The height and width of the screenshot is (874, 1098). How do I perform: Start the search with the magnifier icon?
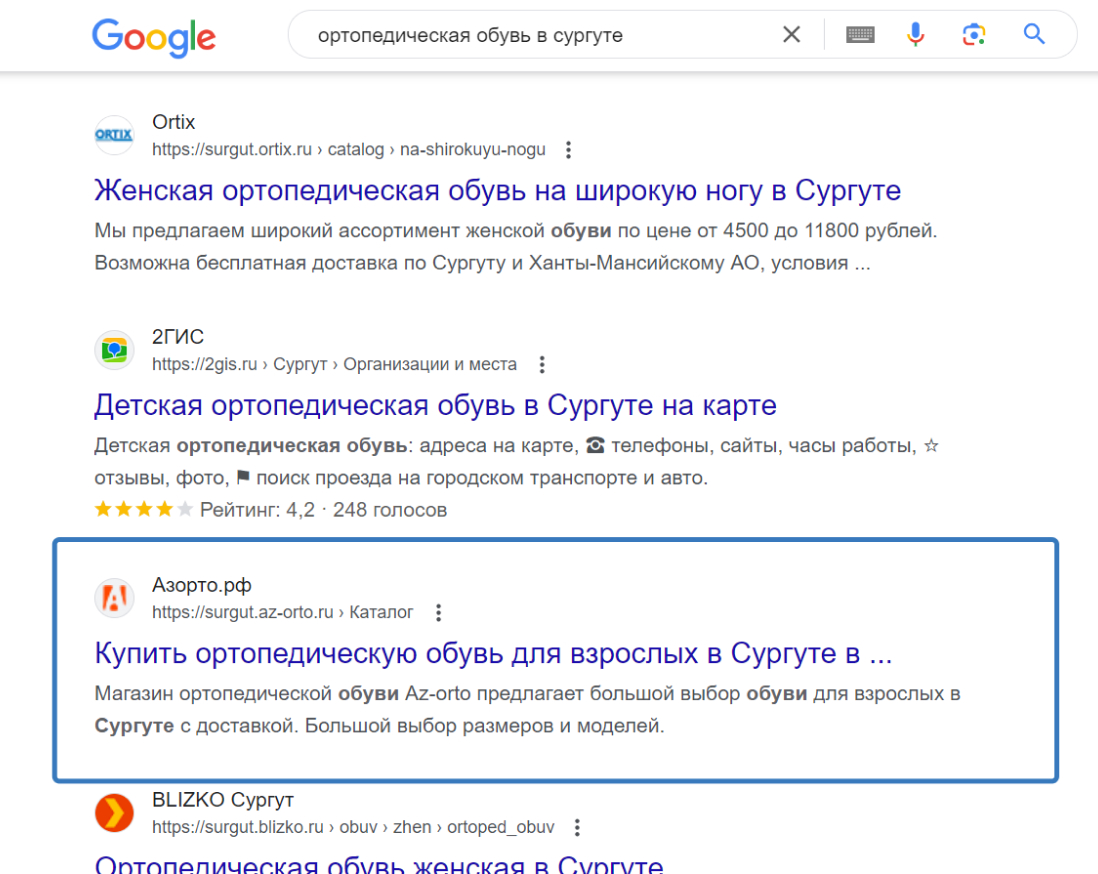point(1034,33)
